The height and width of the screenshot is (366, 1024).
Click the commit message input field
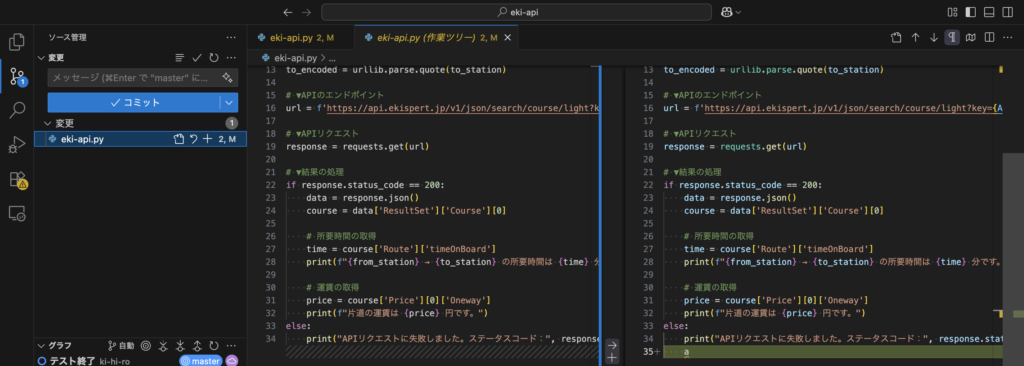coord(135,78)
